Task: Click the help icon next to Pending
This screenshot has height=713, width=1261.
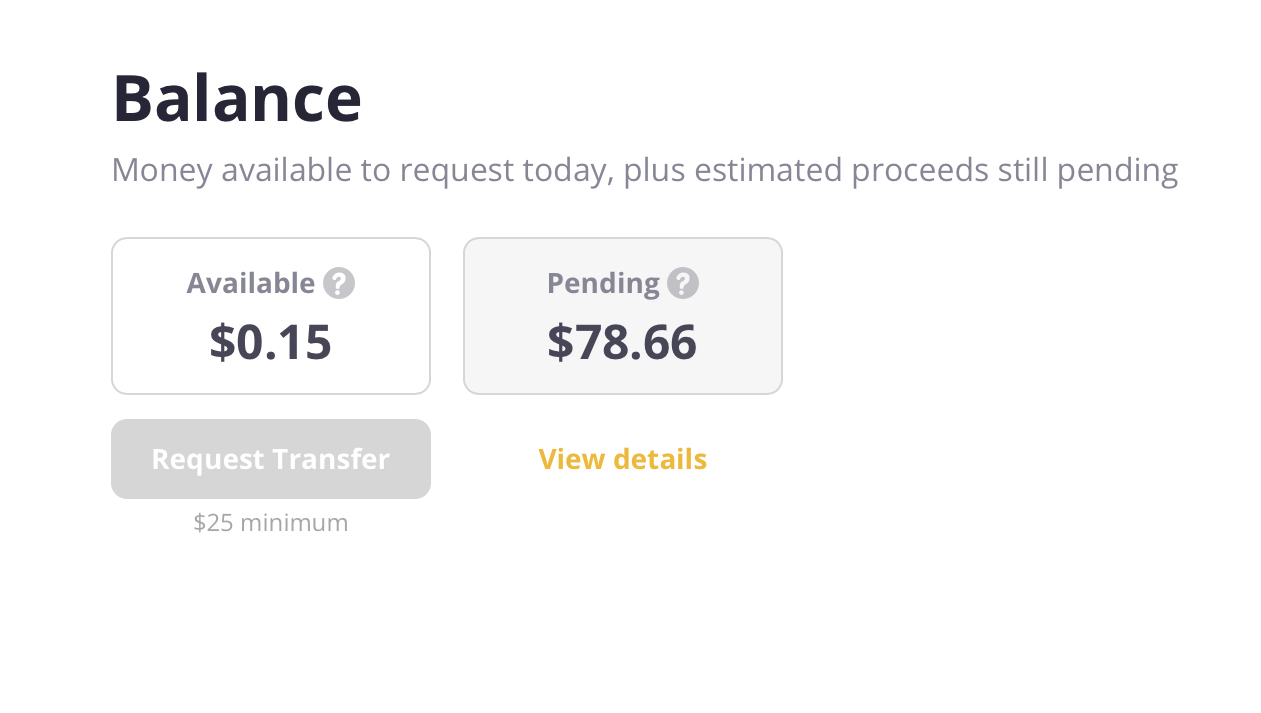Action: [x=683, y=283]
